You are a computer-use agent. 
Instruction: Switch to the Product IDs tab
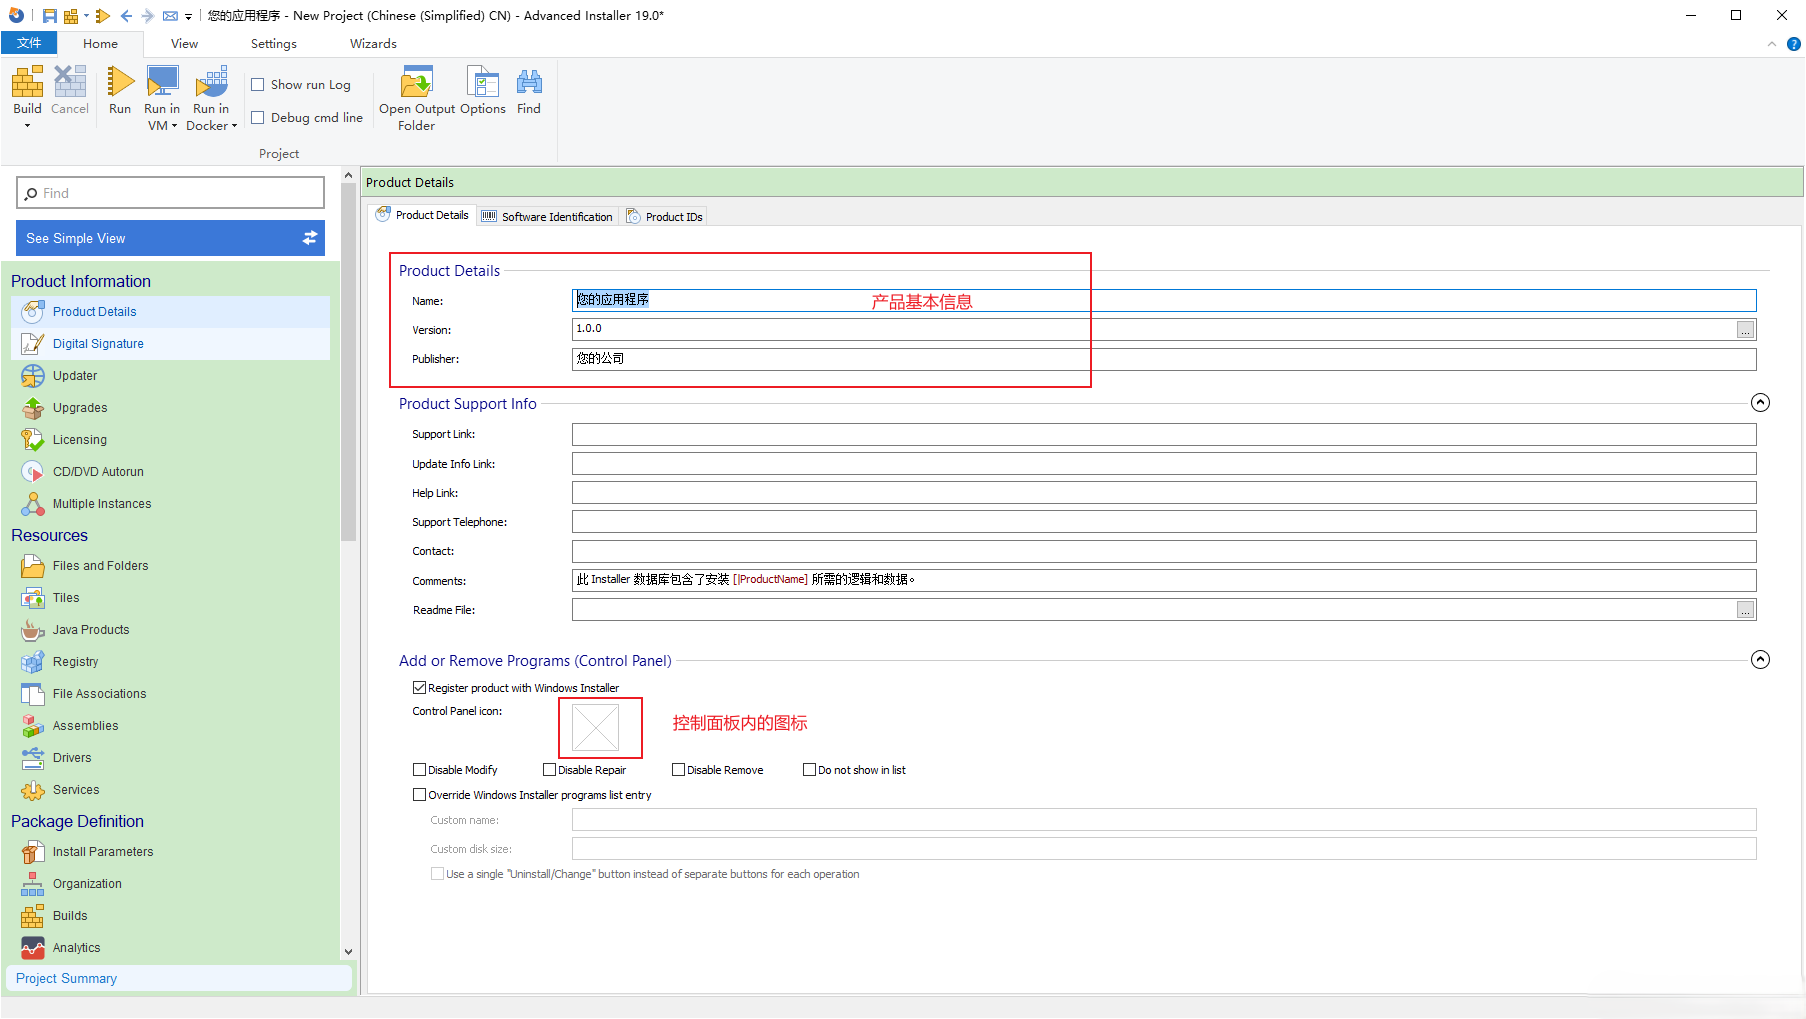click(x=664, y=217)
